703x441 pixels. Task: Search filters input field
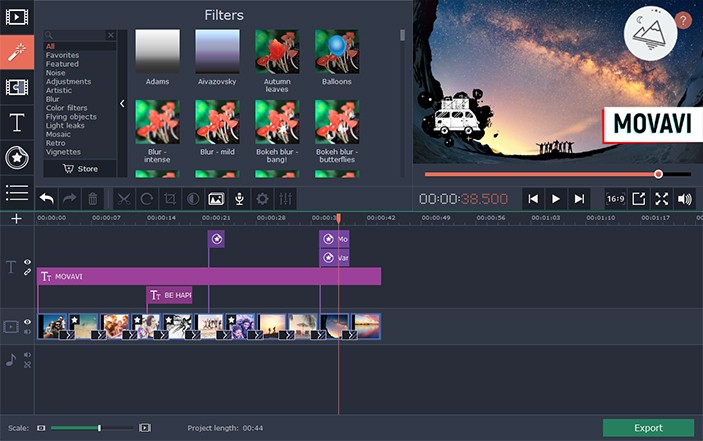(78, 35)
